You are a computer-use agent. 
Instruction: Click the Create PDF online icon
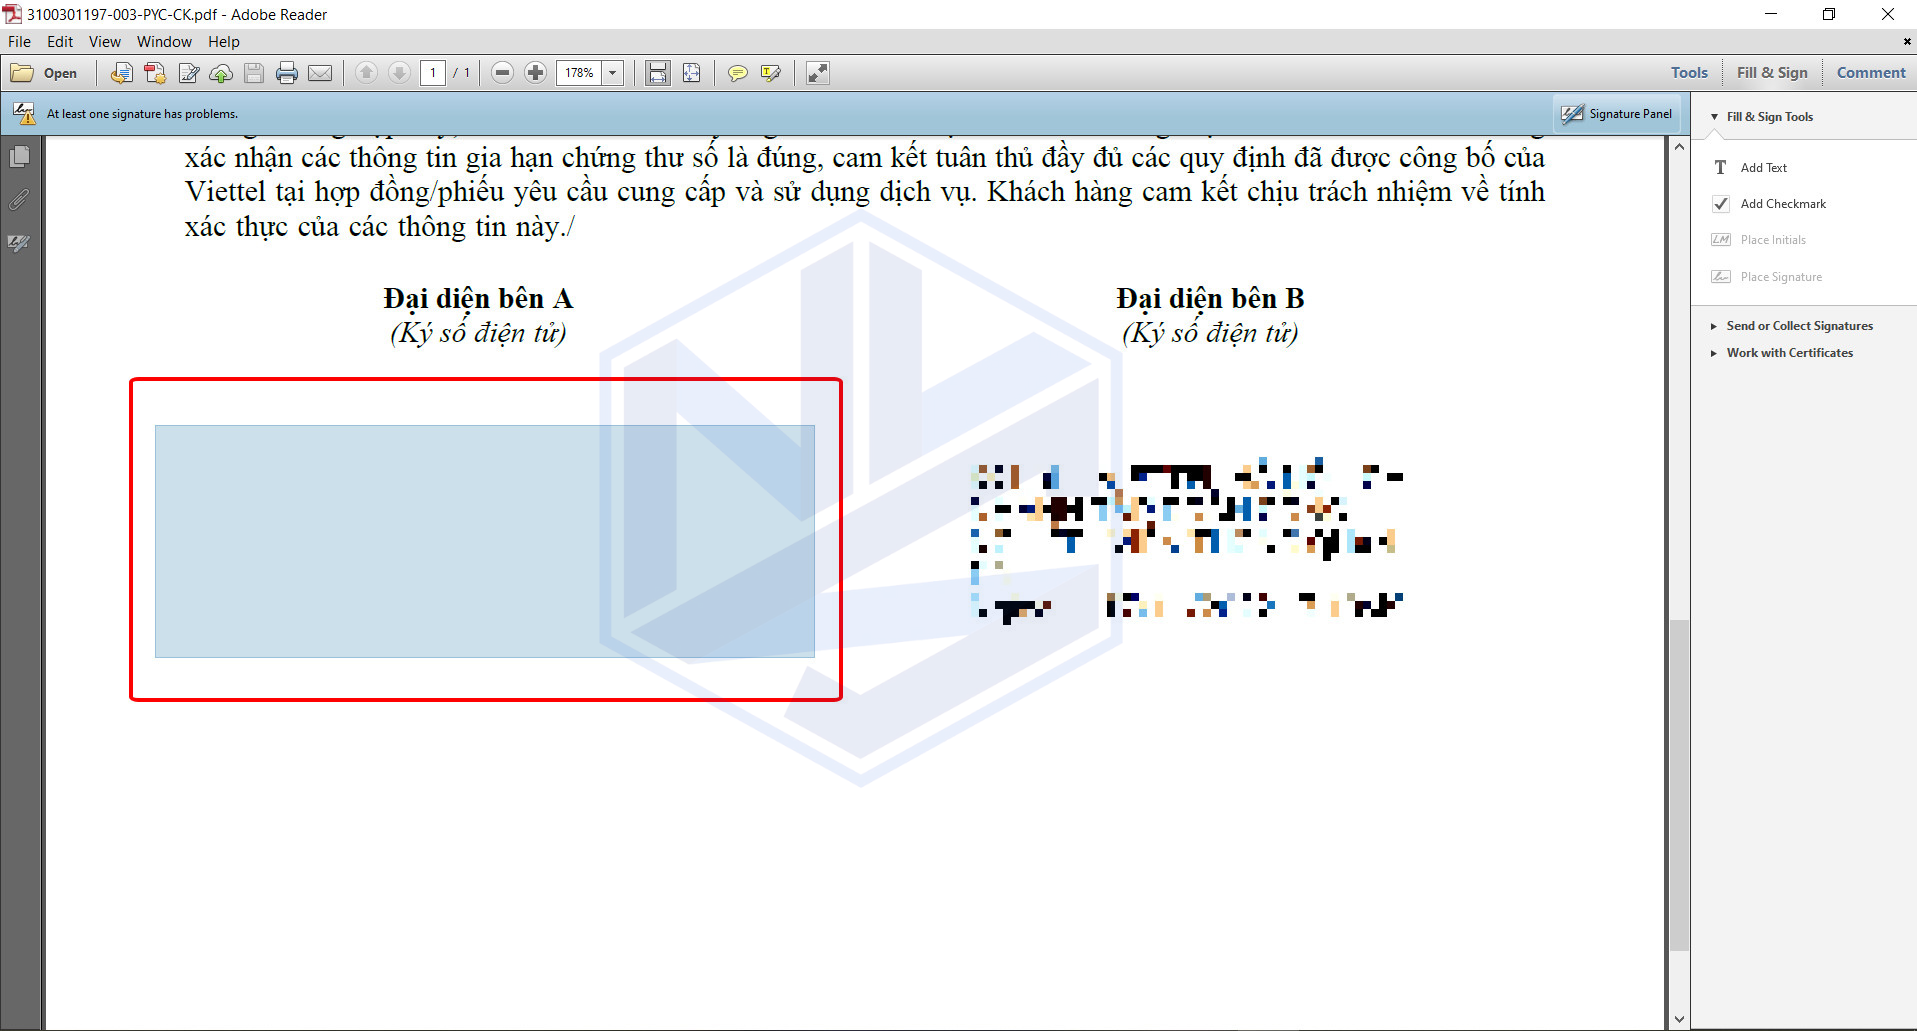click(155, 73)
